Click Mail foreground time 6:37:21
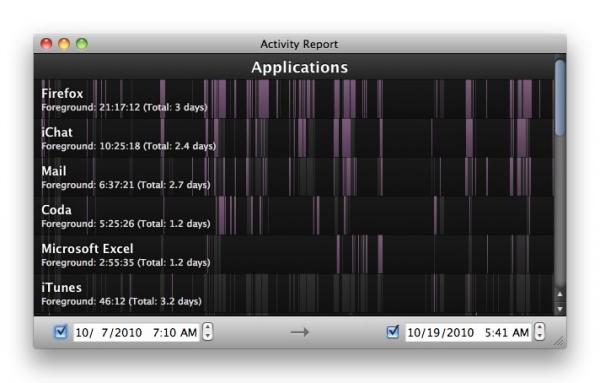Screen dimensions: 600x383 117,185
